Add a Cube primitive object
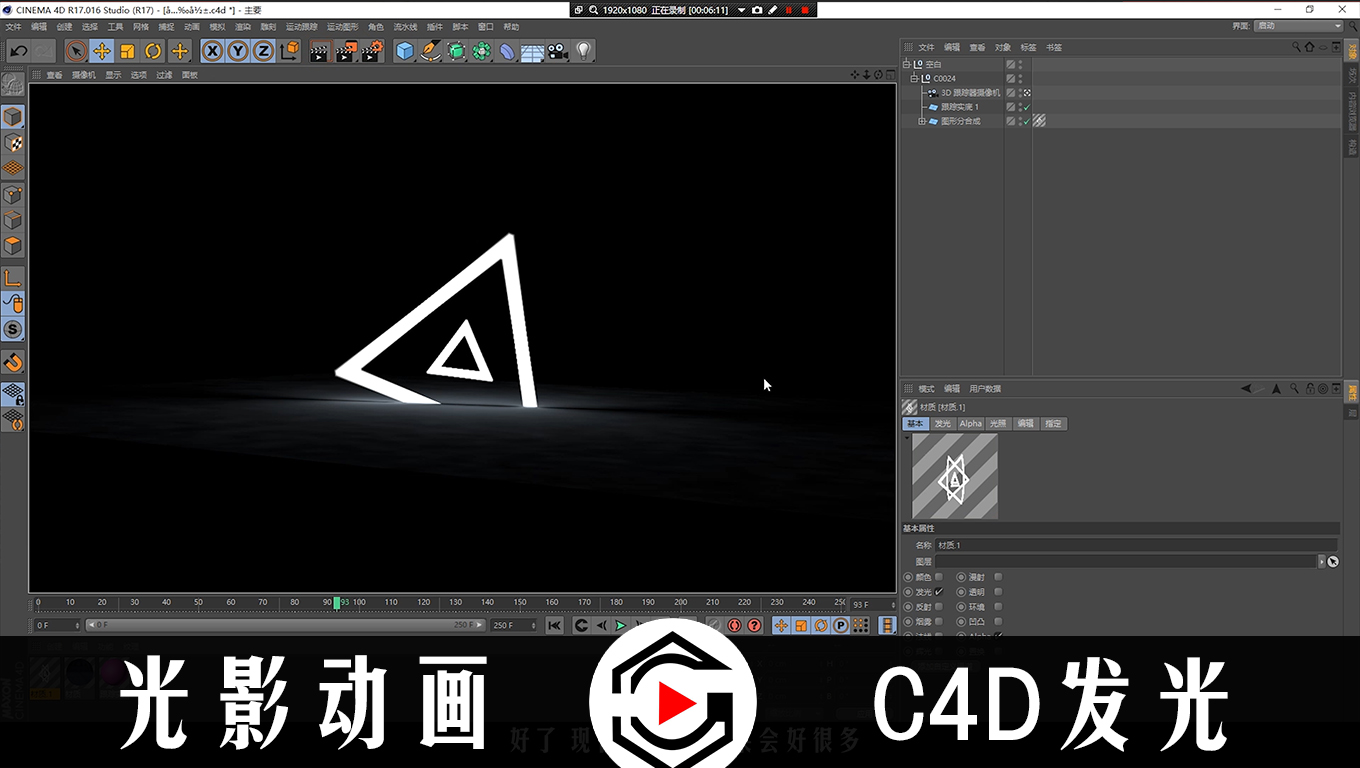The image size is (1360, 768). 404,51
